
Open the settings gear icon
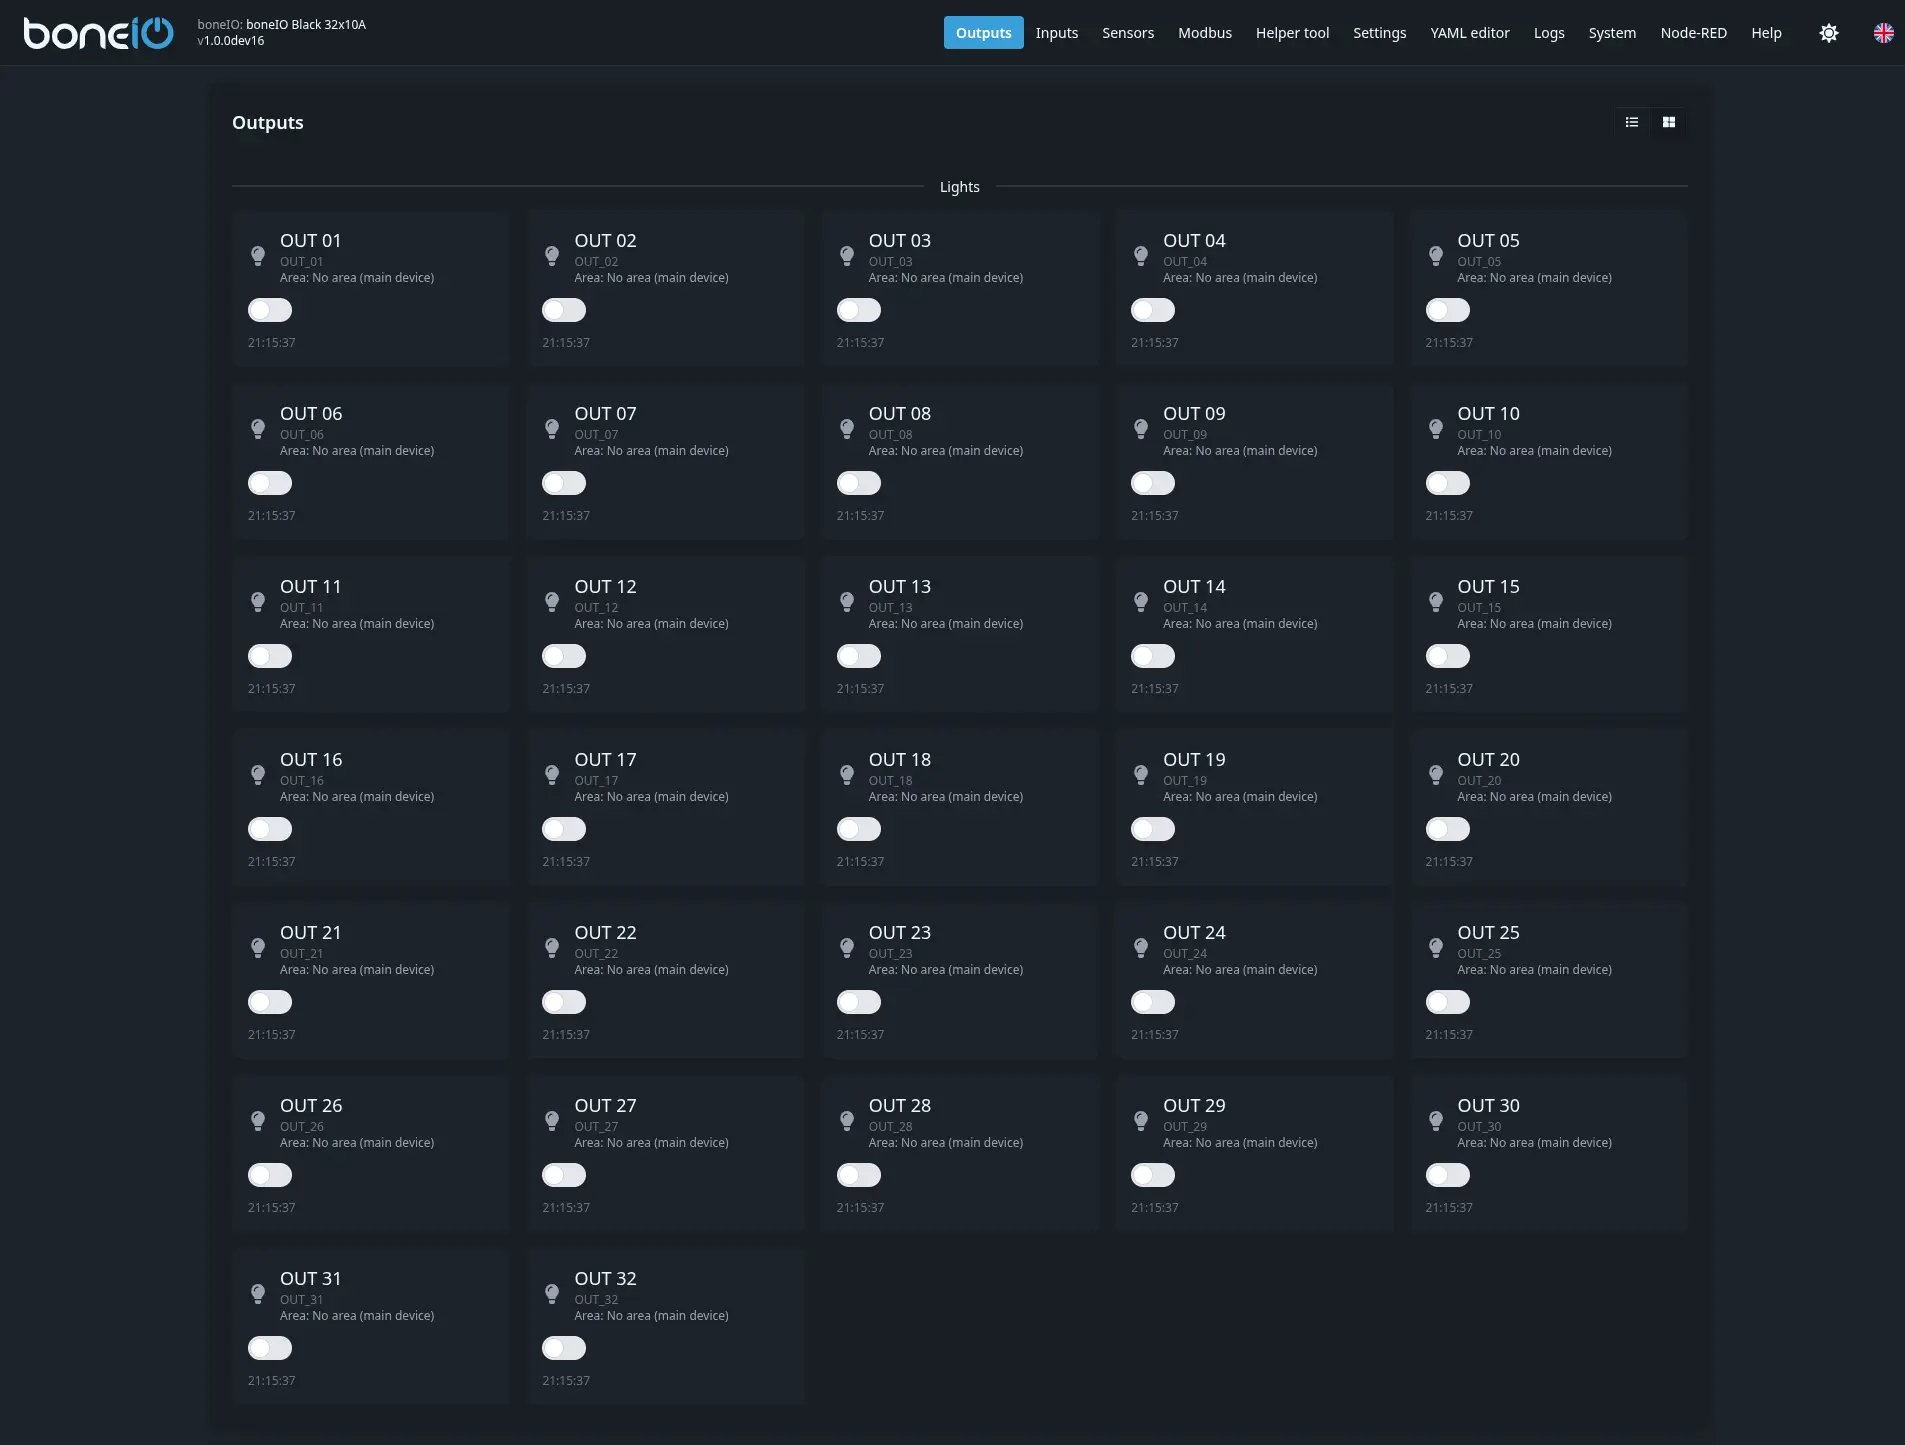(x=1828, y=32)
